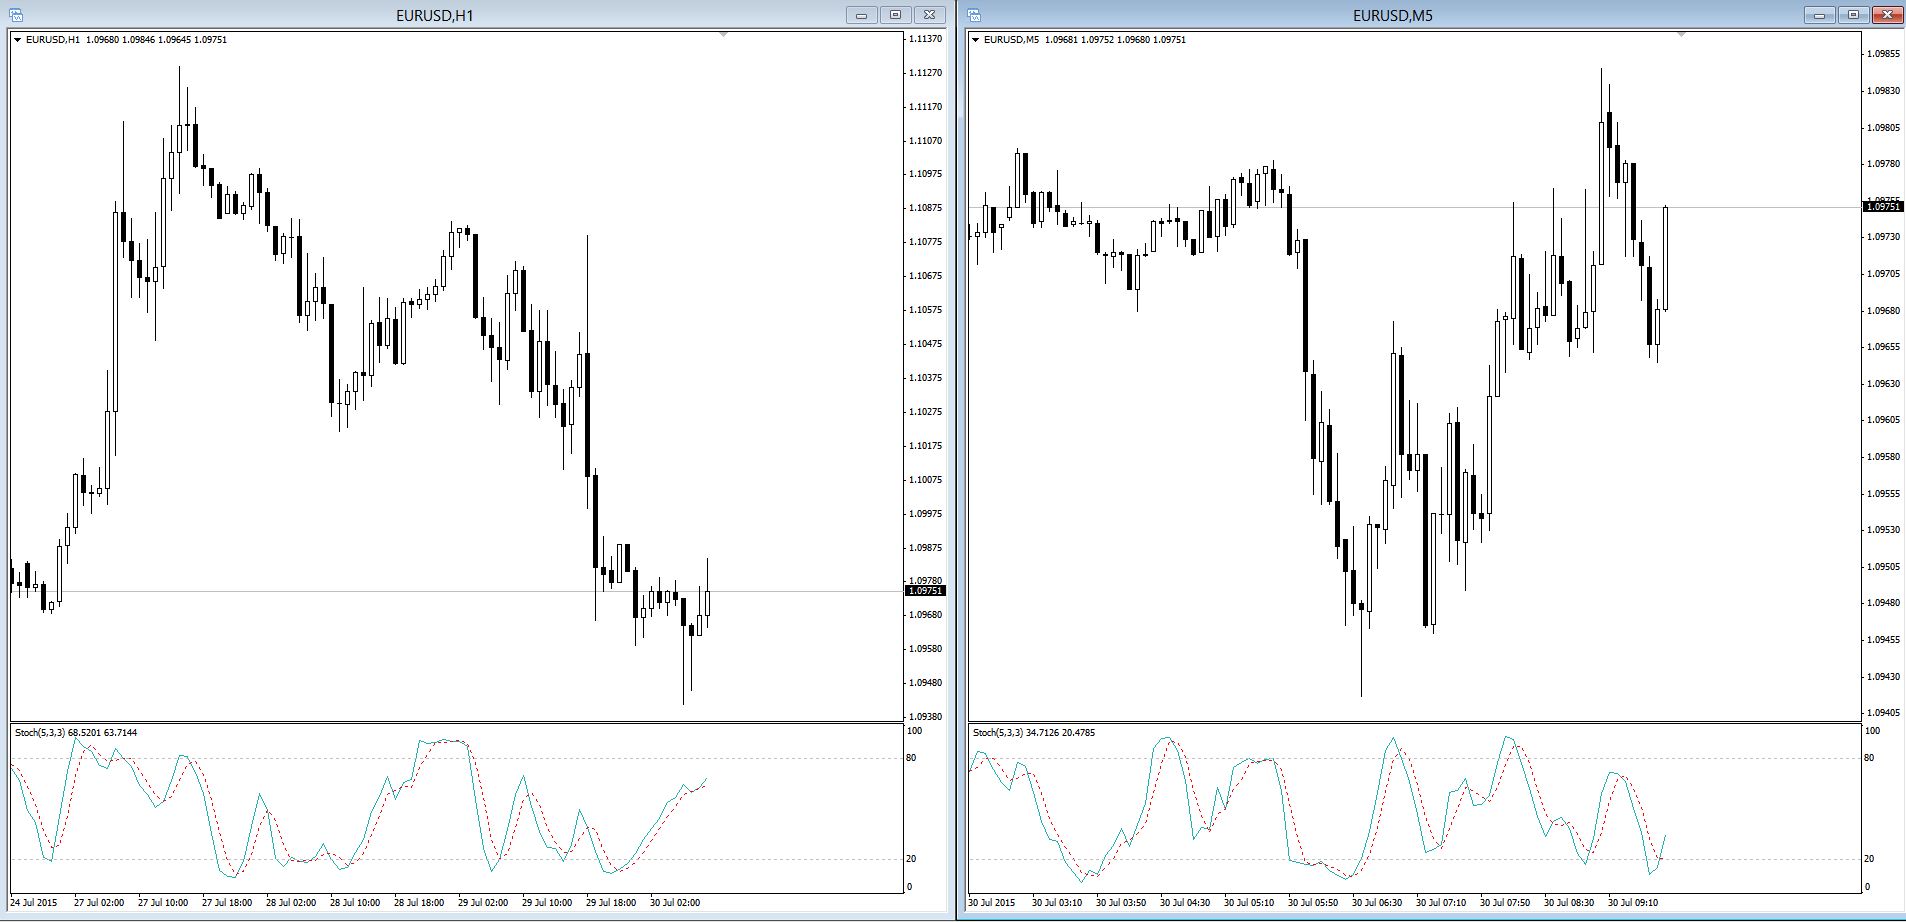This screenshot has width=1906, height=922.
Task: Click the 1.09751 current price tag in H1 chart
Action: [x=925, y=591]
